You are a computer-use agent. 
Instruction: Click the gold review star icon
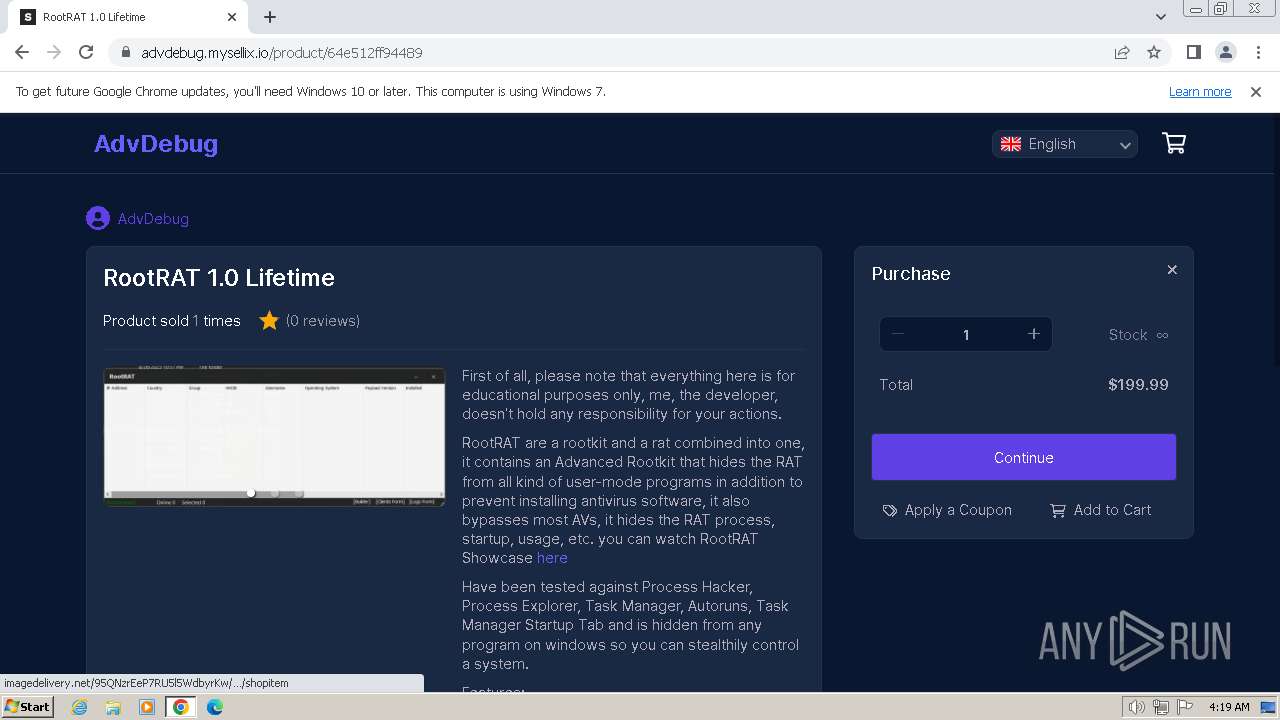point(269,321)
